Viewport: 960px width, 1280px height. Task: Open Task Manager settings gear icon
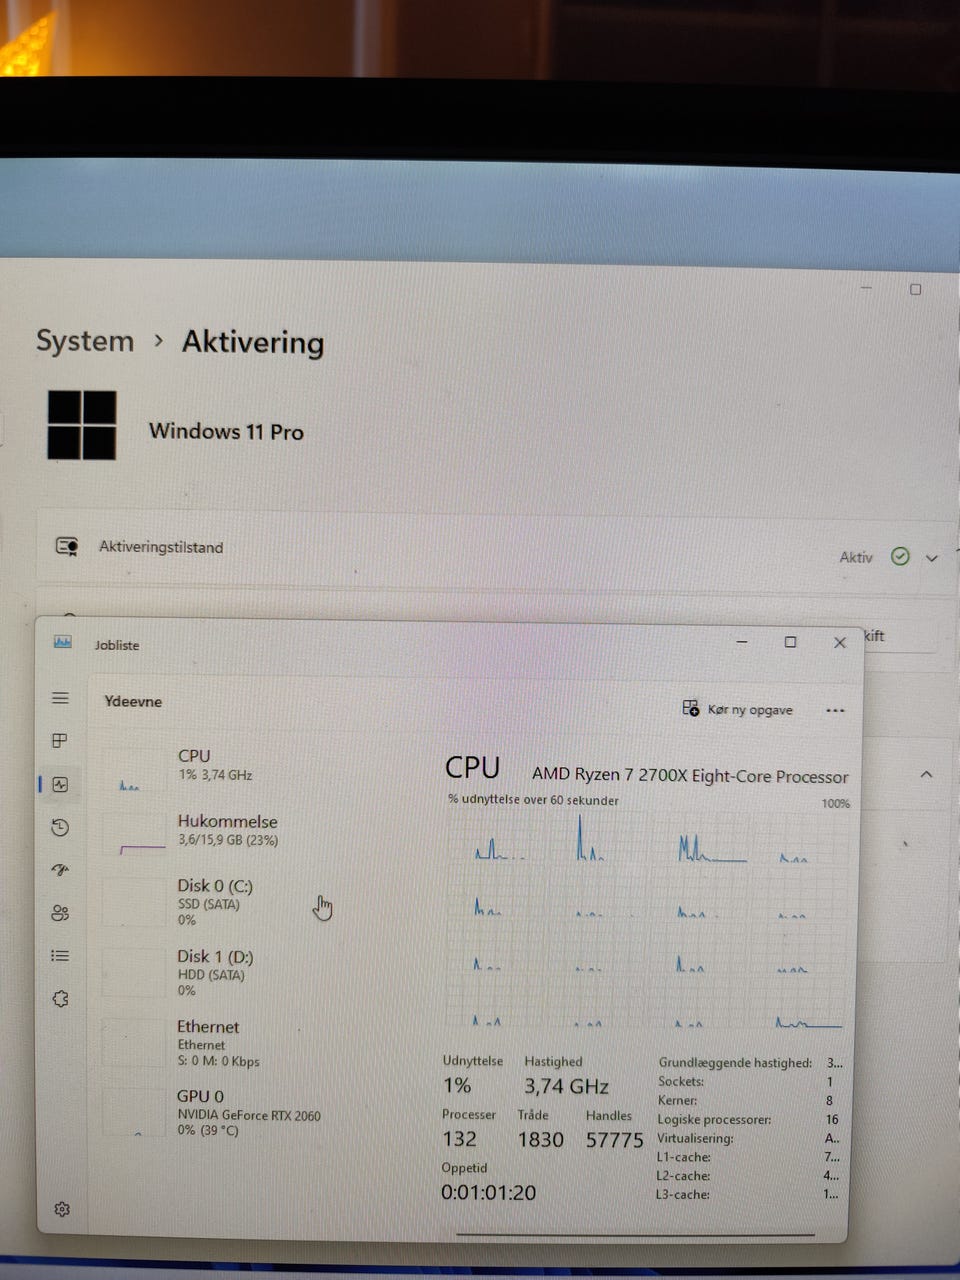coord(62,1209)
